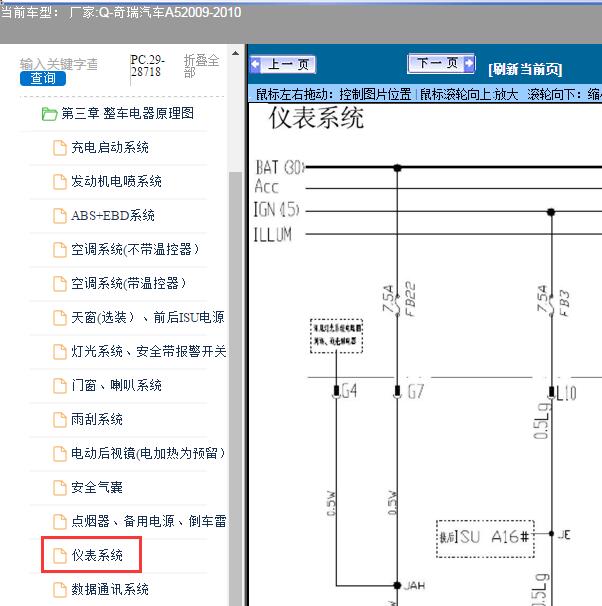Click the G4 connector label
Viewport: 602px width, 606px height.
(x=349, y=391)
